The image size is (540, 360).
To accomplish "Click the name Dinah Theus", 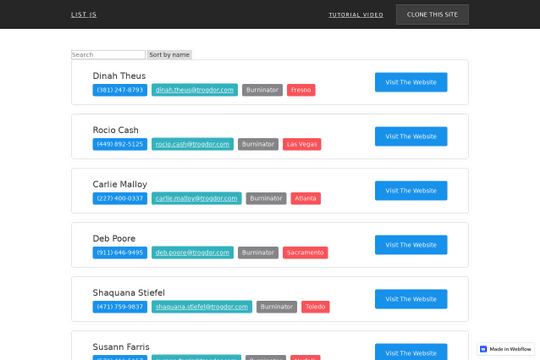I will 119,76.
